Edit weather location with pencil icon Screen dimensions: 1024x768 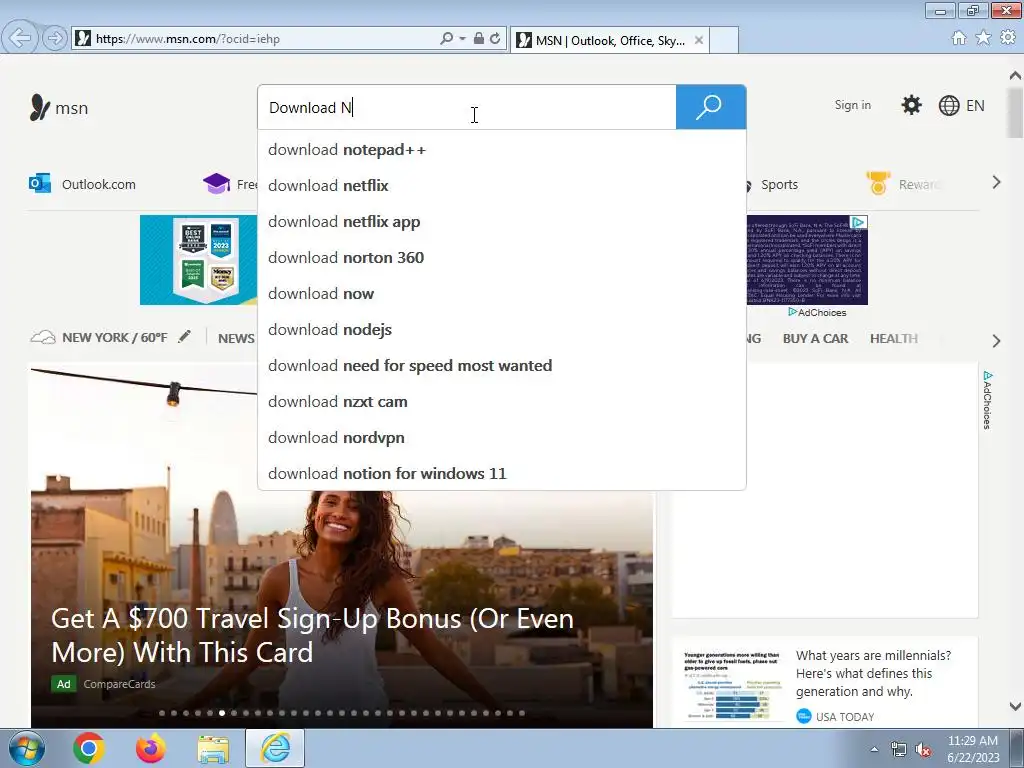[x=185, y=336]
